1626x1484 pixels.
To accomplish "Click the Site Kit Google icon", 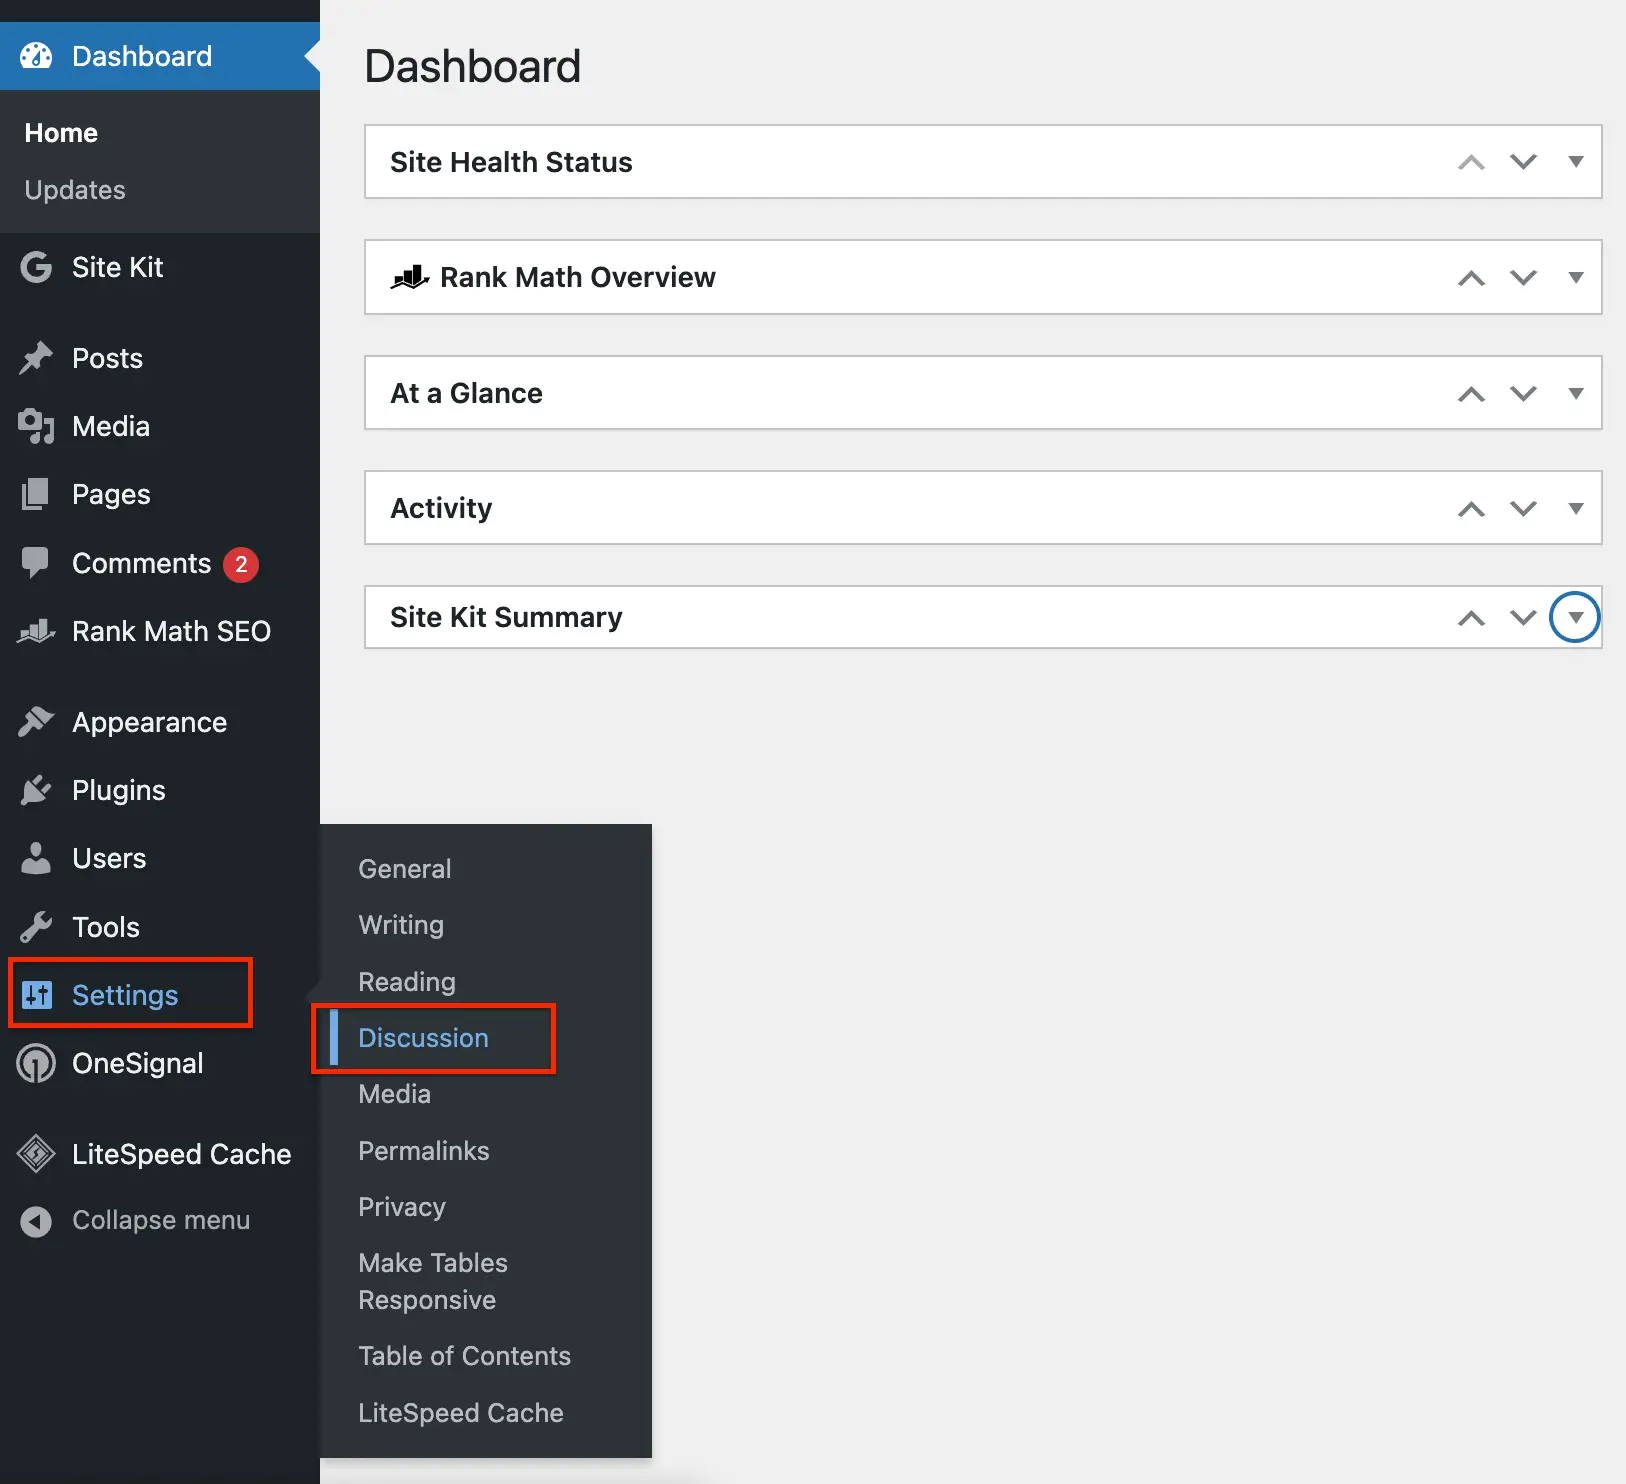I will (x=36, y=267).
